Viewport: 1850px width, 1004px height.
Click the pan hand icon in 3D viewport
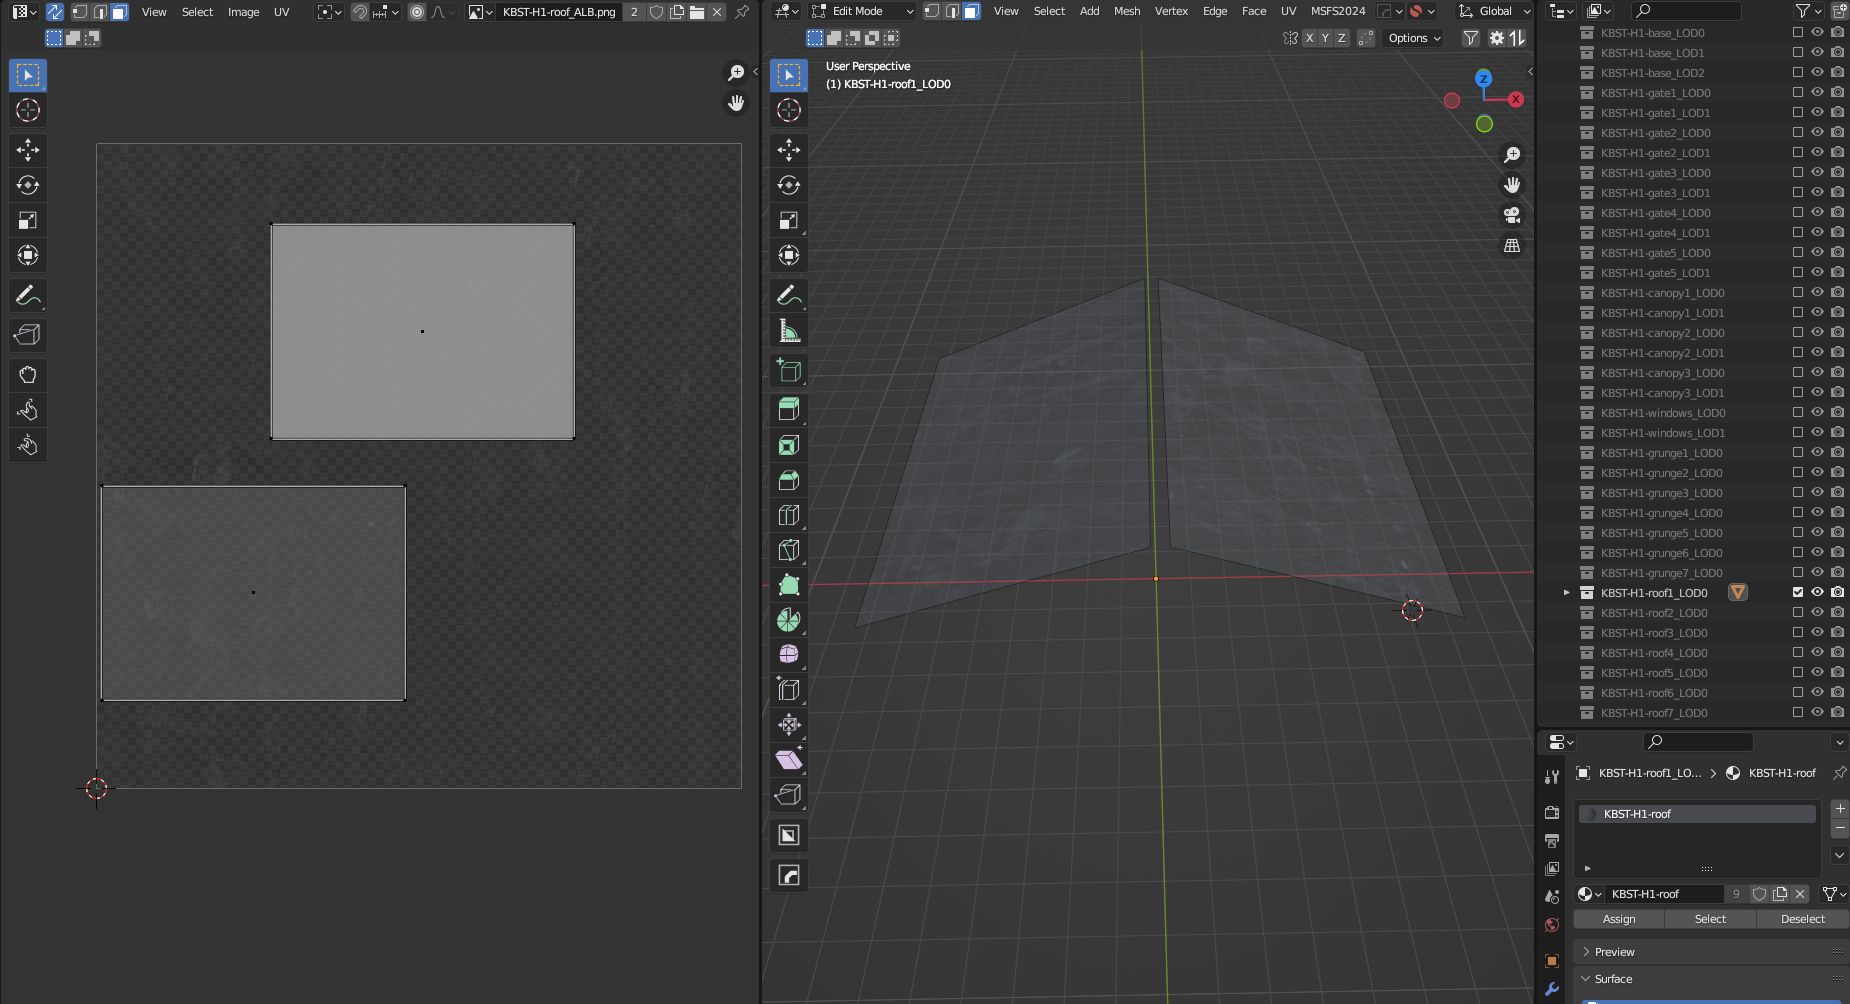[x=1512, y=185]
